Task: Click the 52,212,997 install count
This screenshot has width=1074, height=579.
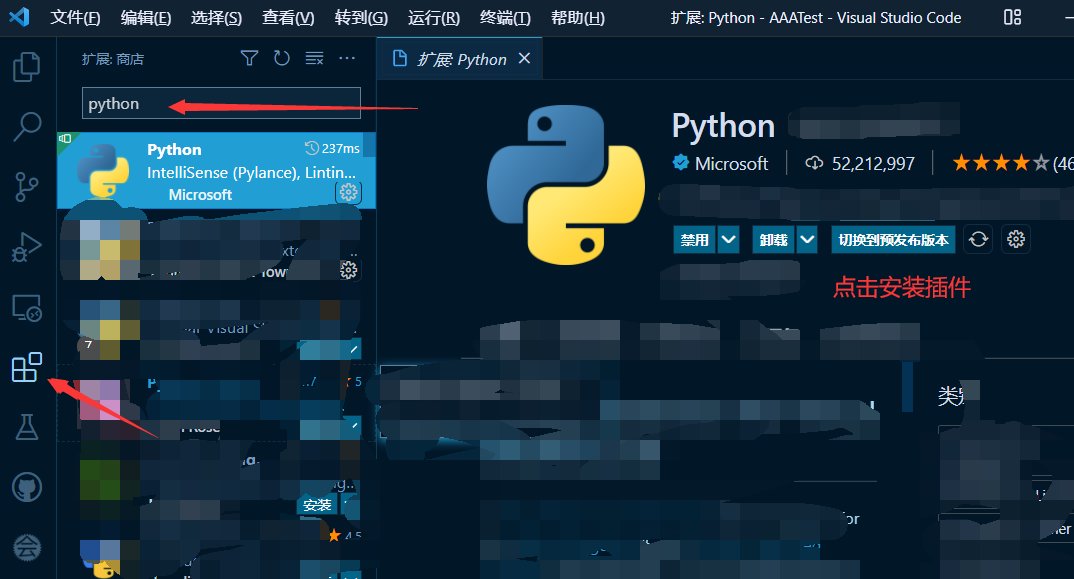Action: [x=873, y=164]
